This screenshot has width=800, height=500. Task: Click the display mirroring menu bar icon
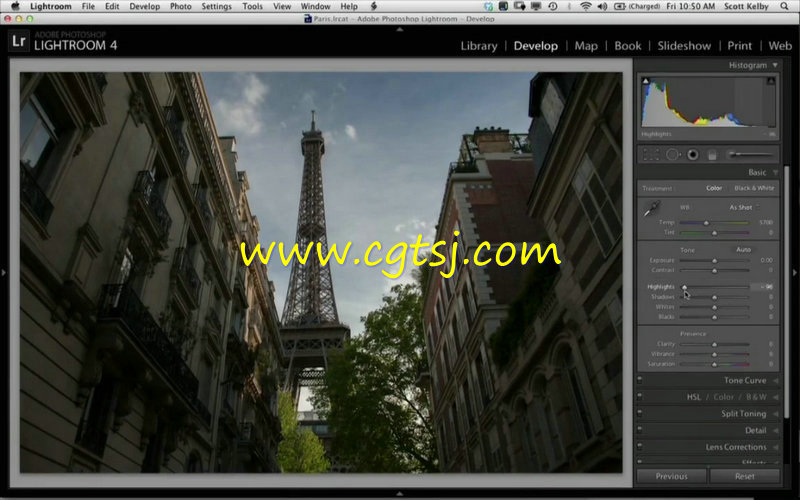tap(536, 6)
